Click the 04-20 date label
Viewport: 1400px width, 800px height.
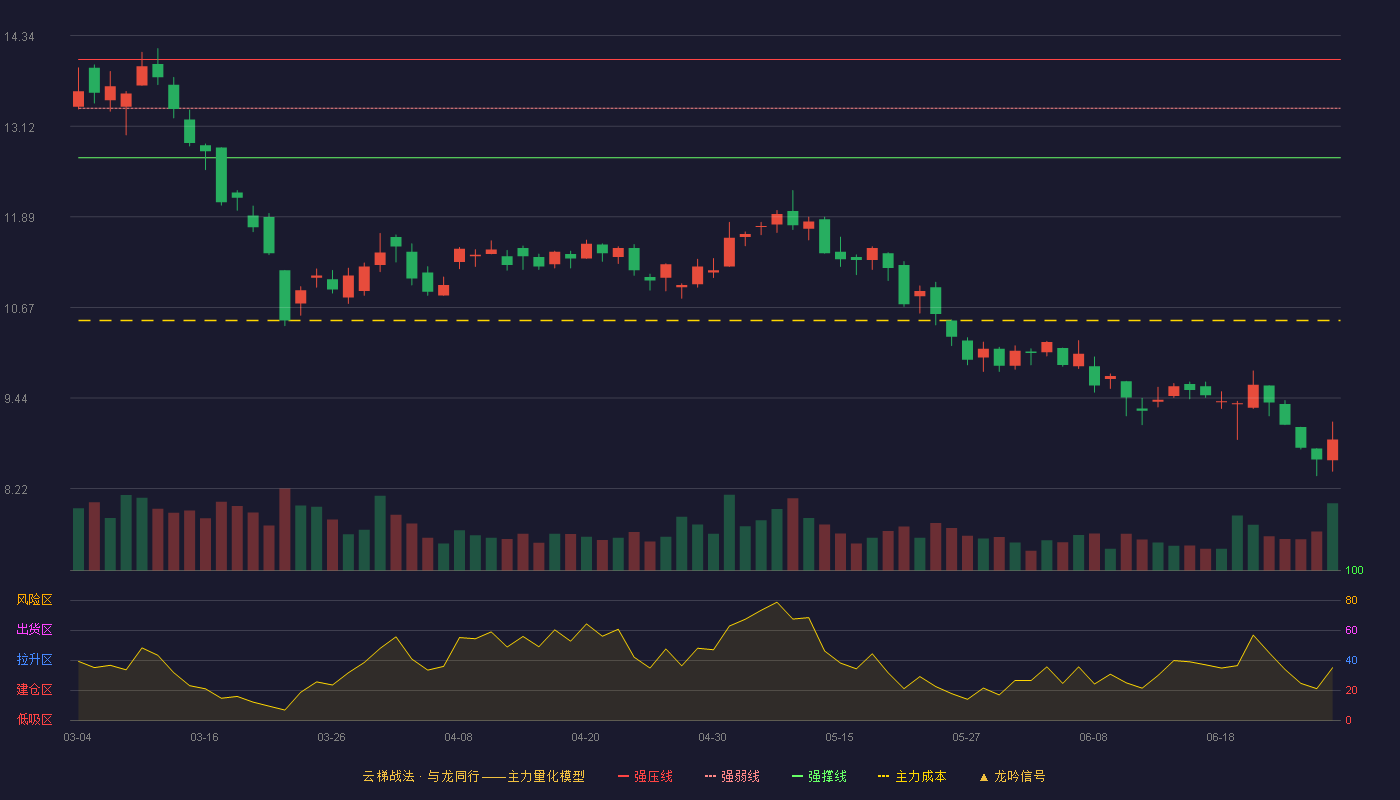(x=585, y=737)
